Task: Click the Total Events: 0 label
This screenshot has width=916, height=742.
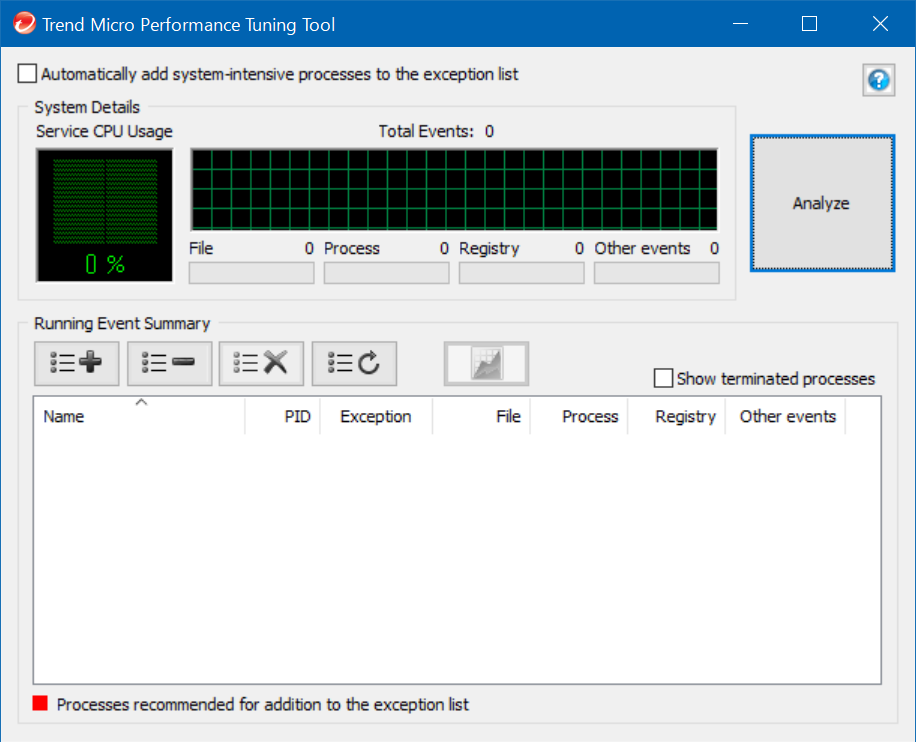Action: tap(436, 131)
